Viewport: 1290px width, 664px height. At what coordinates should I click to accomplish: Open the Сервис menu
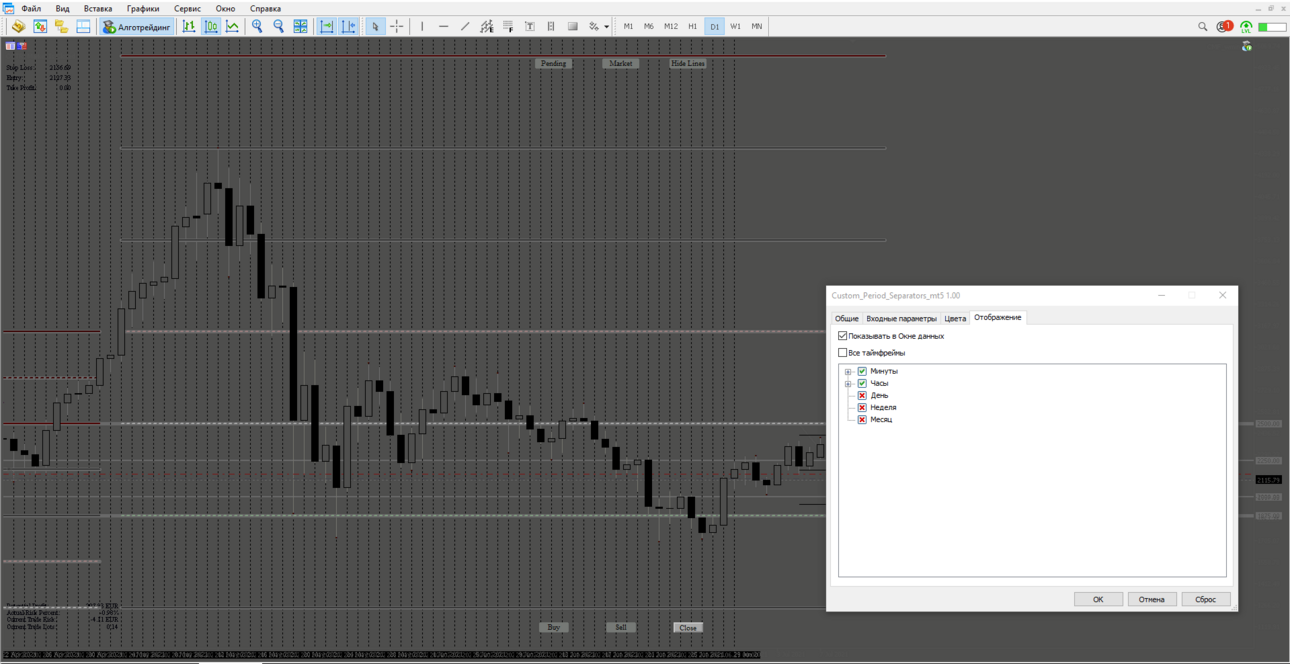tap(188, 8)
